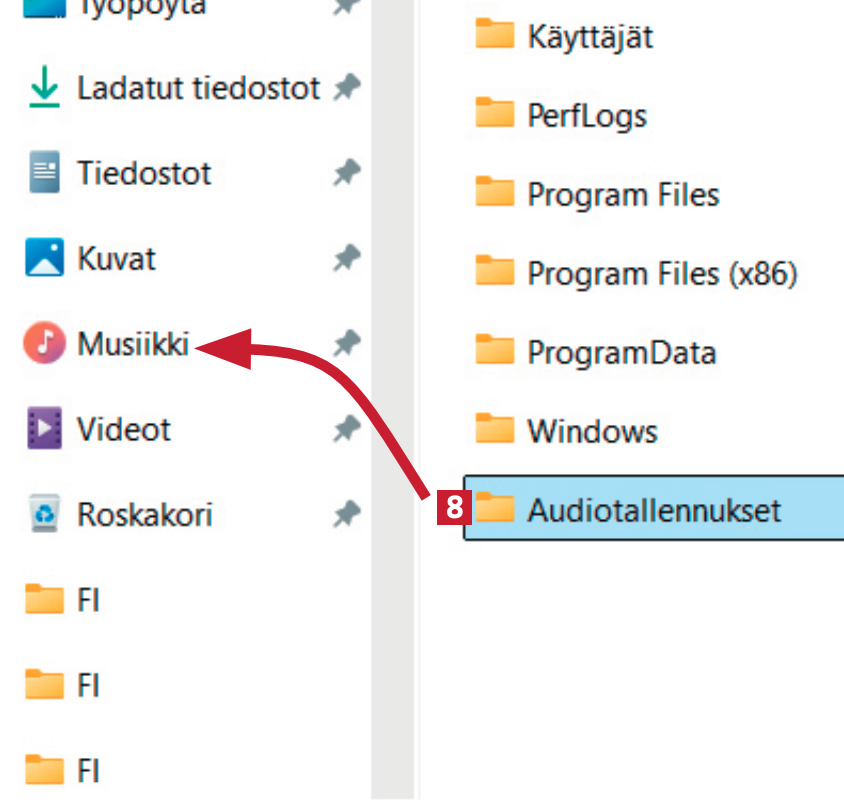Select the Käyttäjät folder name

pyautogui.click(x=590, y=37)
